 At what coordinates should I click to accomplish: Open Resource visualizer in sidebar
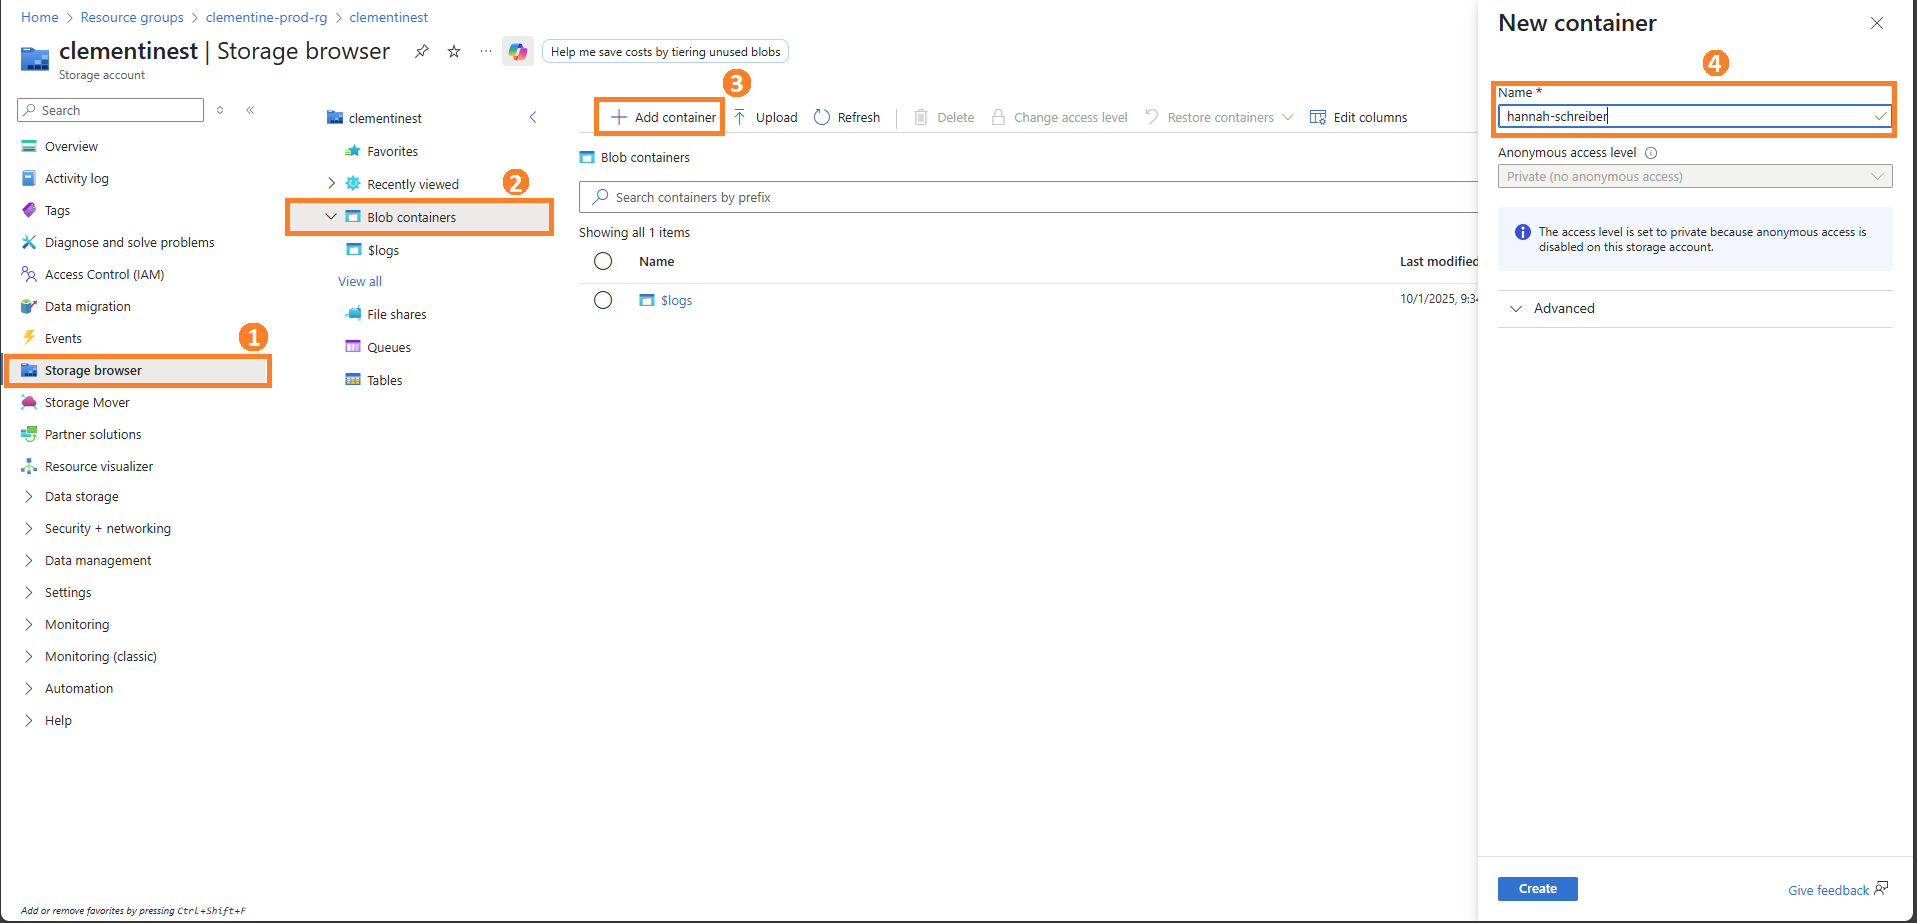[98, 466]
